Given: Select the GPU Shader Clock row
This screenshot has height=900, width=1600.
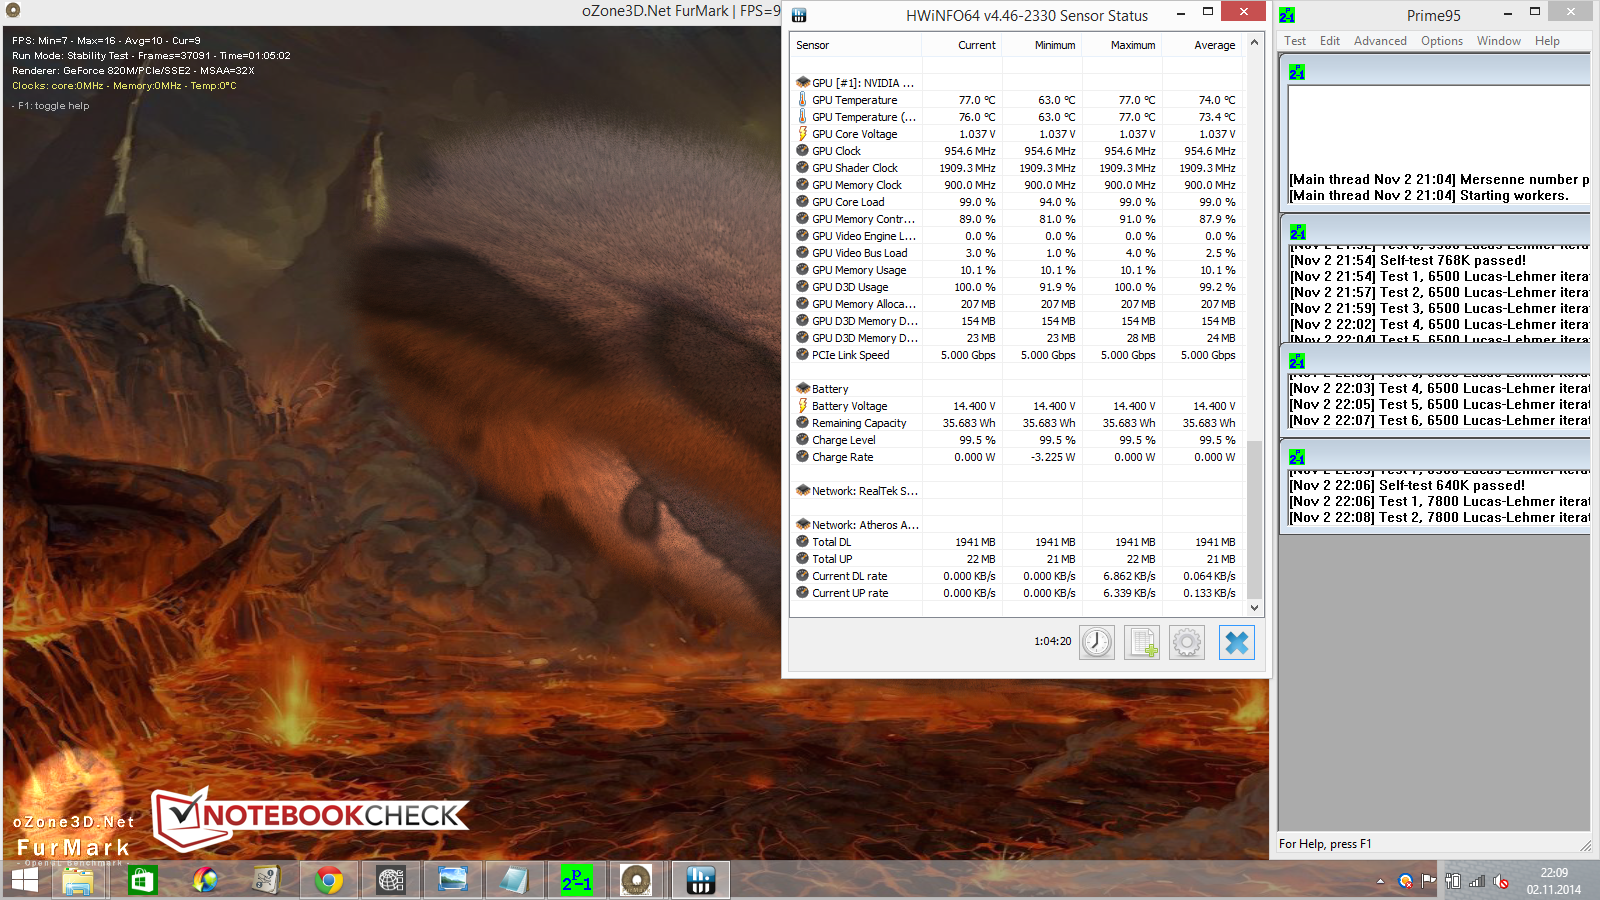Looking at the screenshot, I should 1018,168.
